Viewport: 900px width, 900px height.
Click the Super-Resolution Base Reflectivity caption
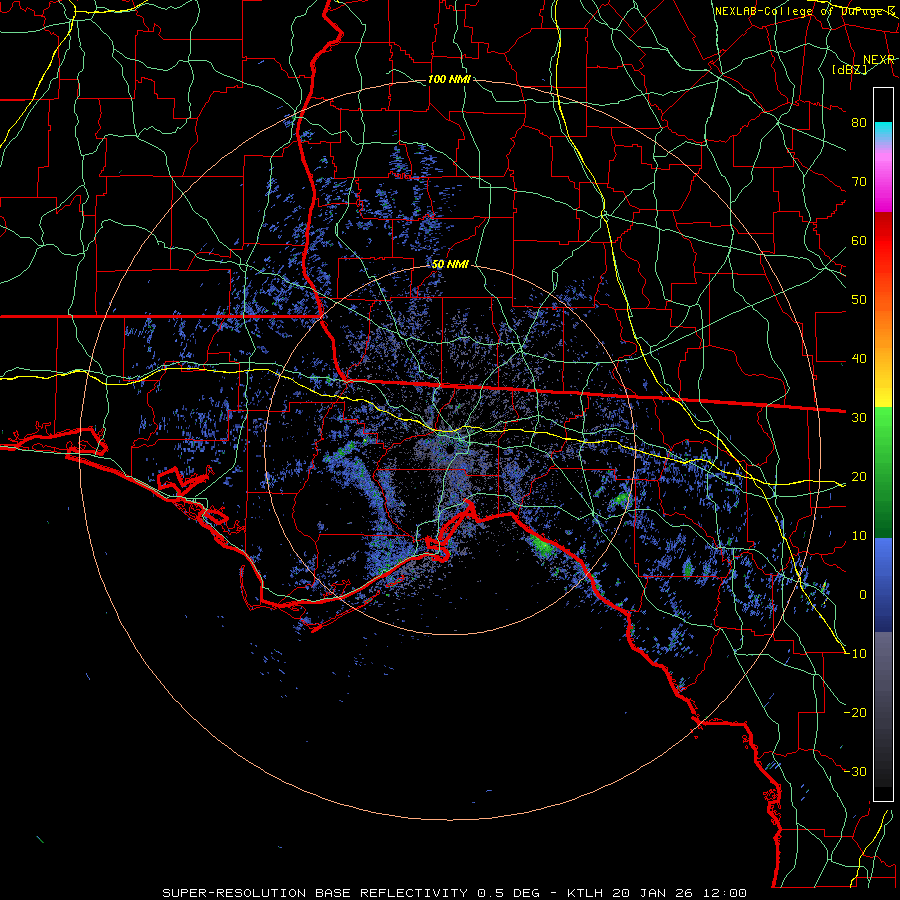pyautogui.click(x=454, y=893)
